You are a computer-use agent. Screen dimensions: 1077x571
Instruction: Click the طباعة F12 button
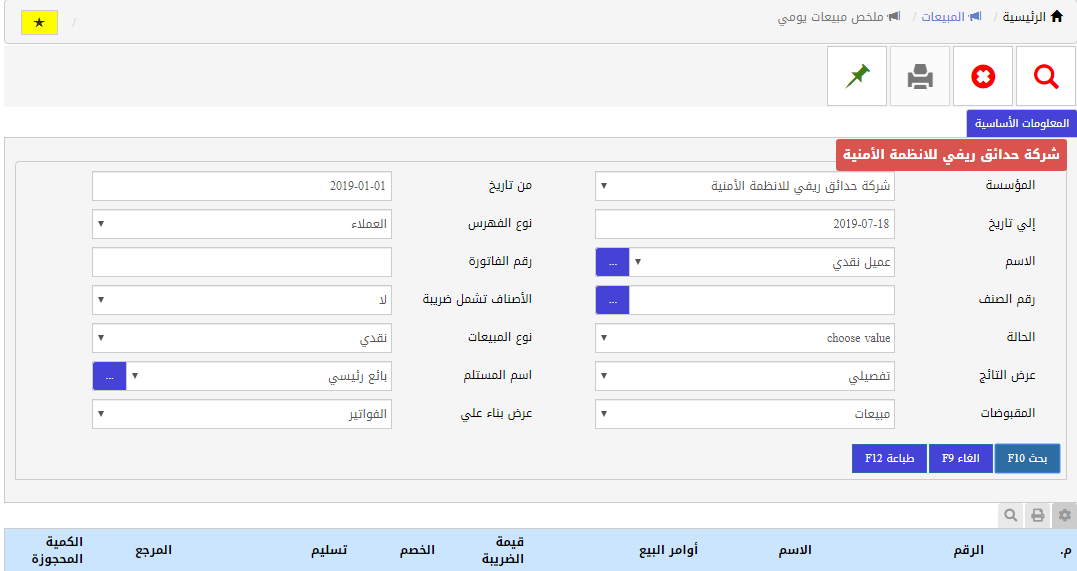coord(889,458)
